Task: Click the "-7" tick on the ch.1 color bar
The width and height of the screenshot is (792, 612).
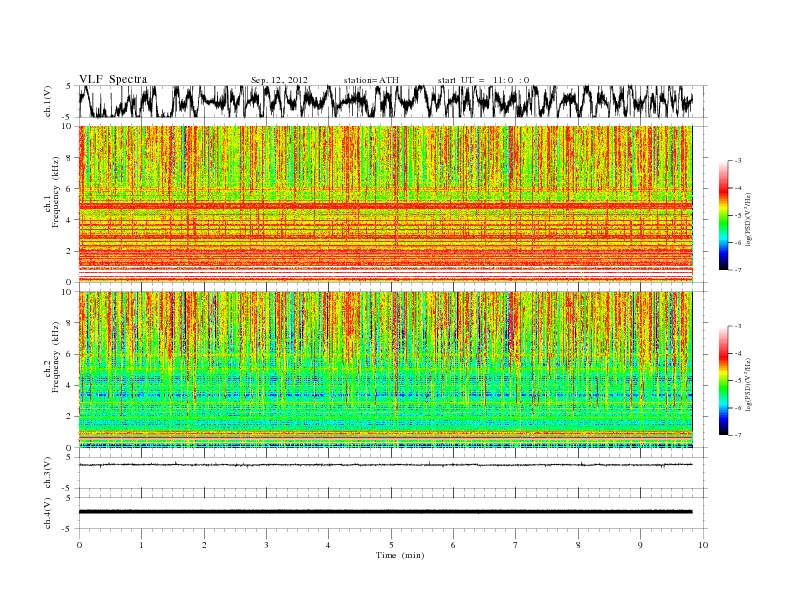Action: tap(738, 270)
